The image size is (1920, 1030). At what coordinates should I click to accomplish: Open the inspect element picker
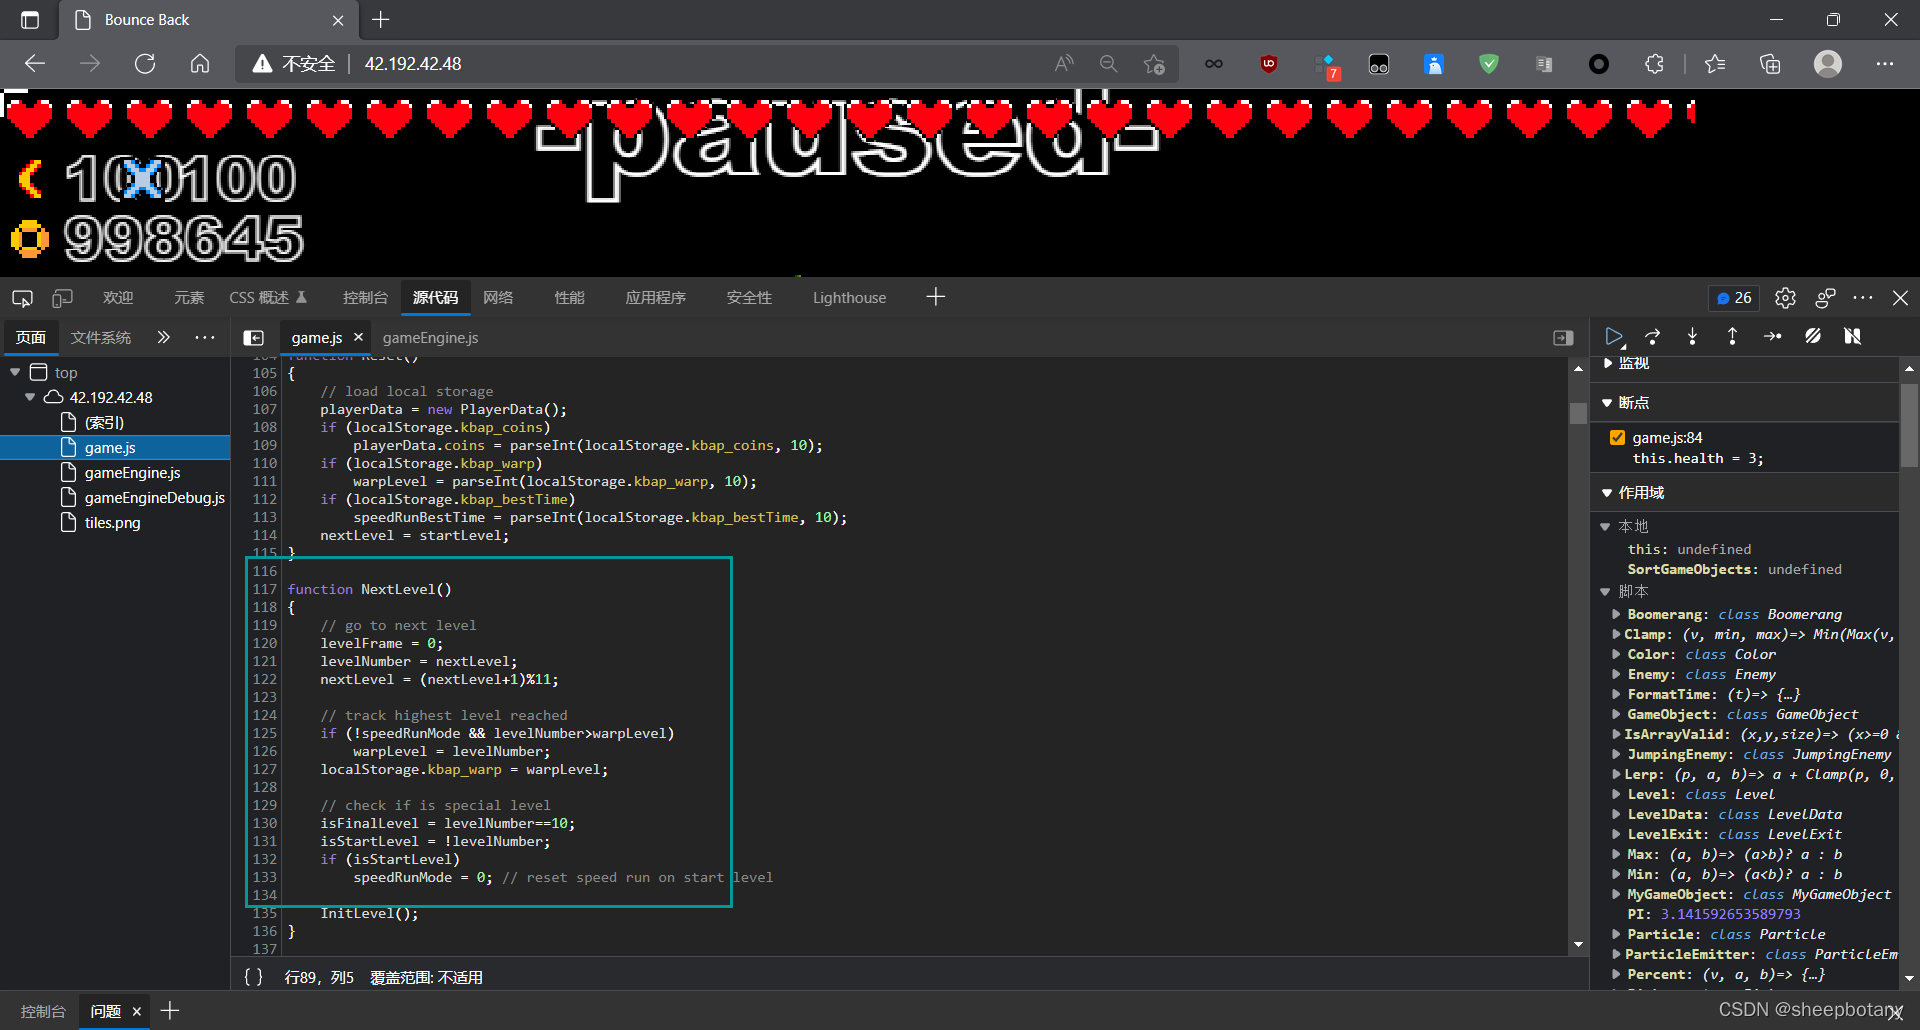point(22,298)
